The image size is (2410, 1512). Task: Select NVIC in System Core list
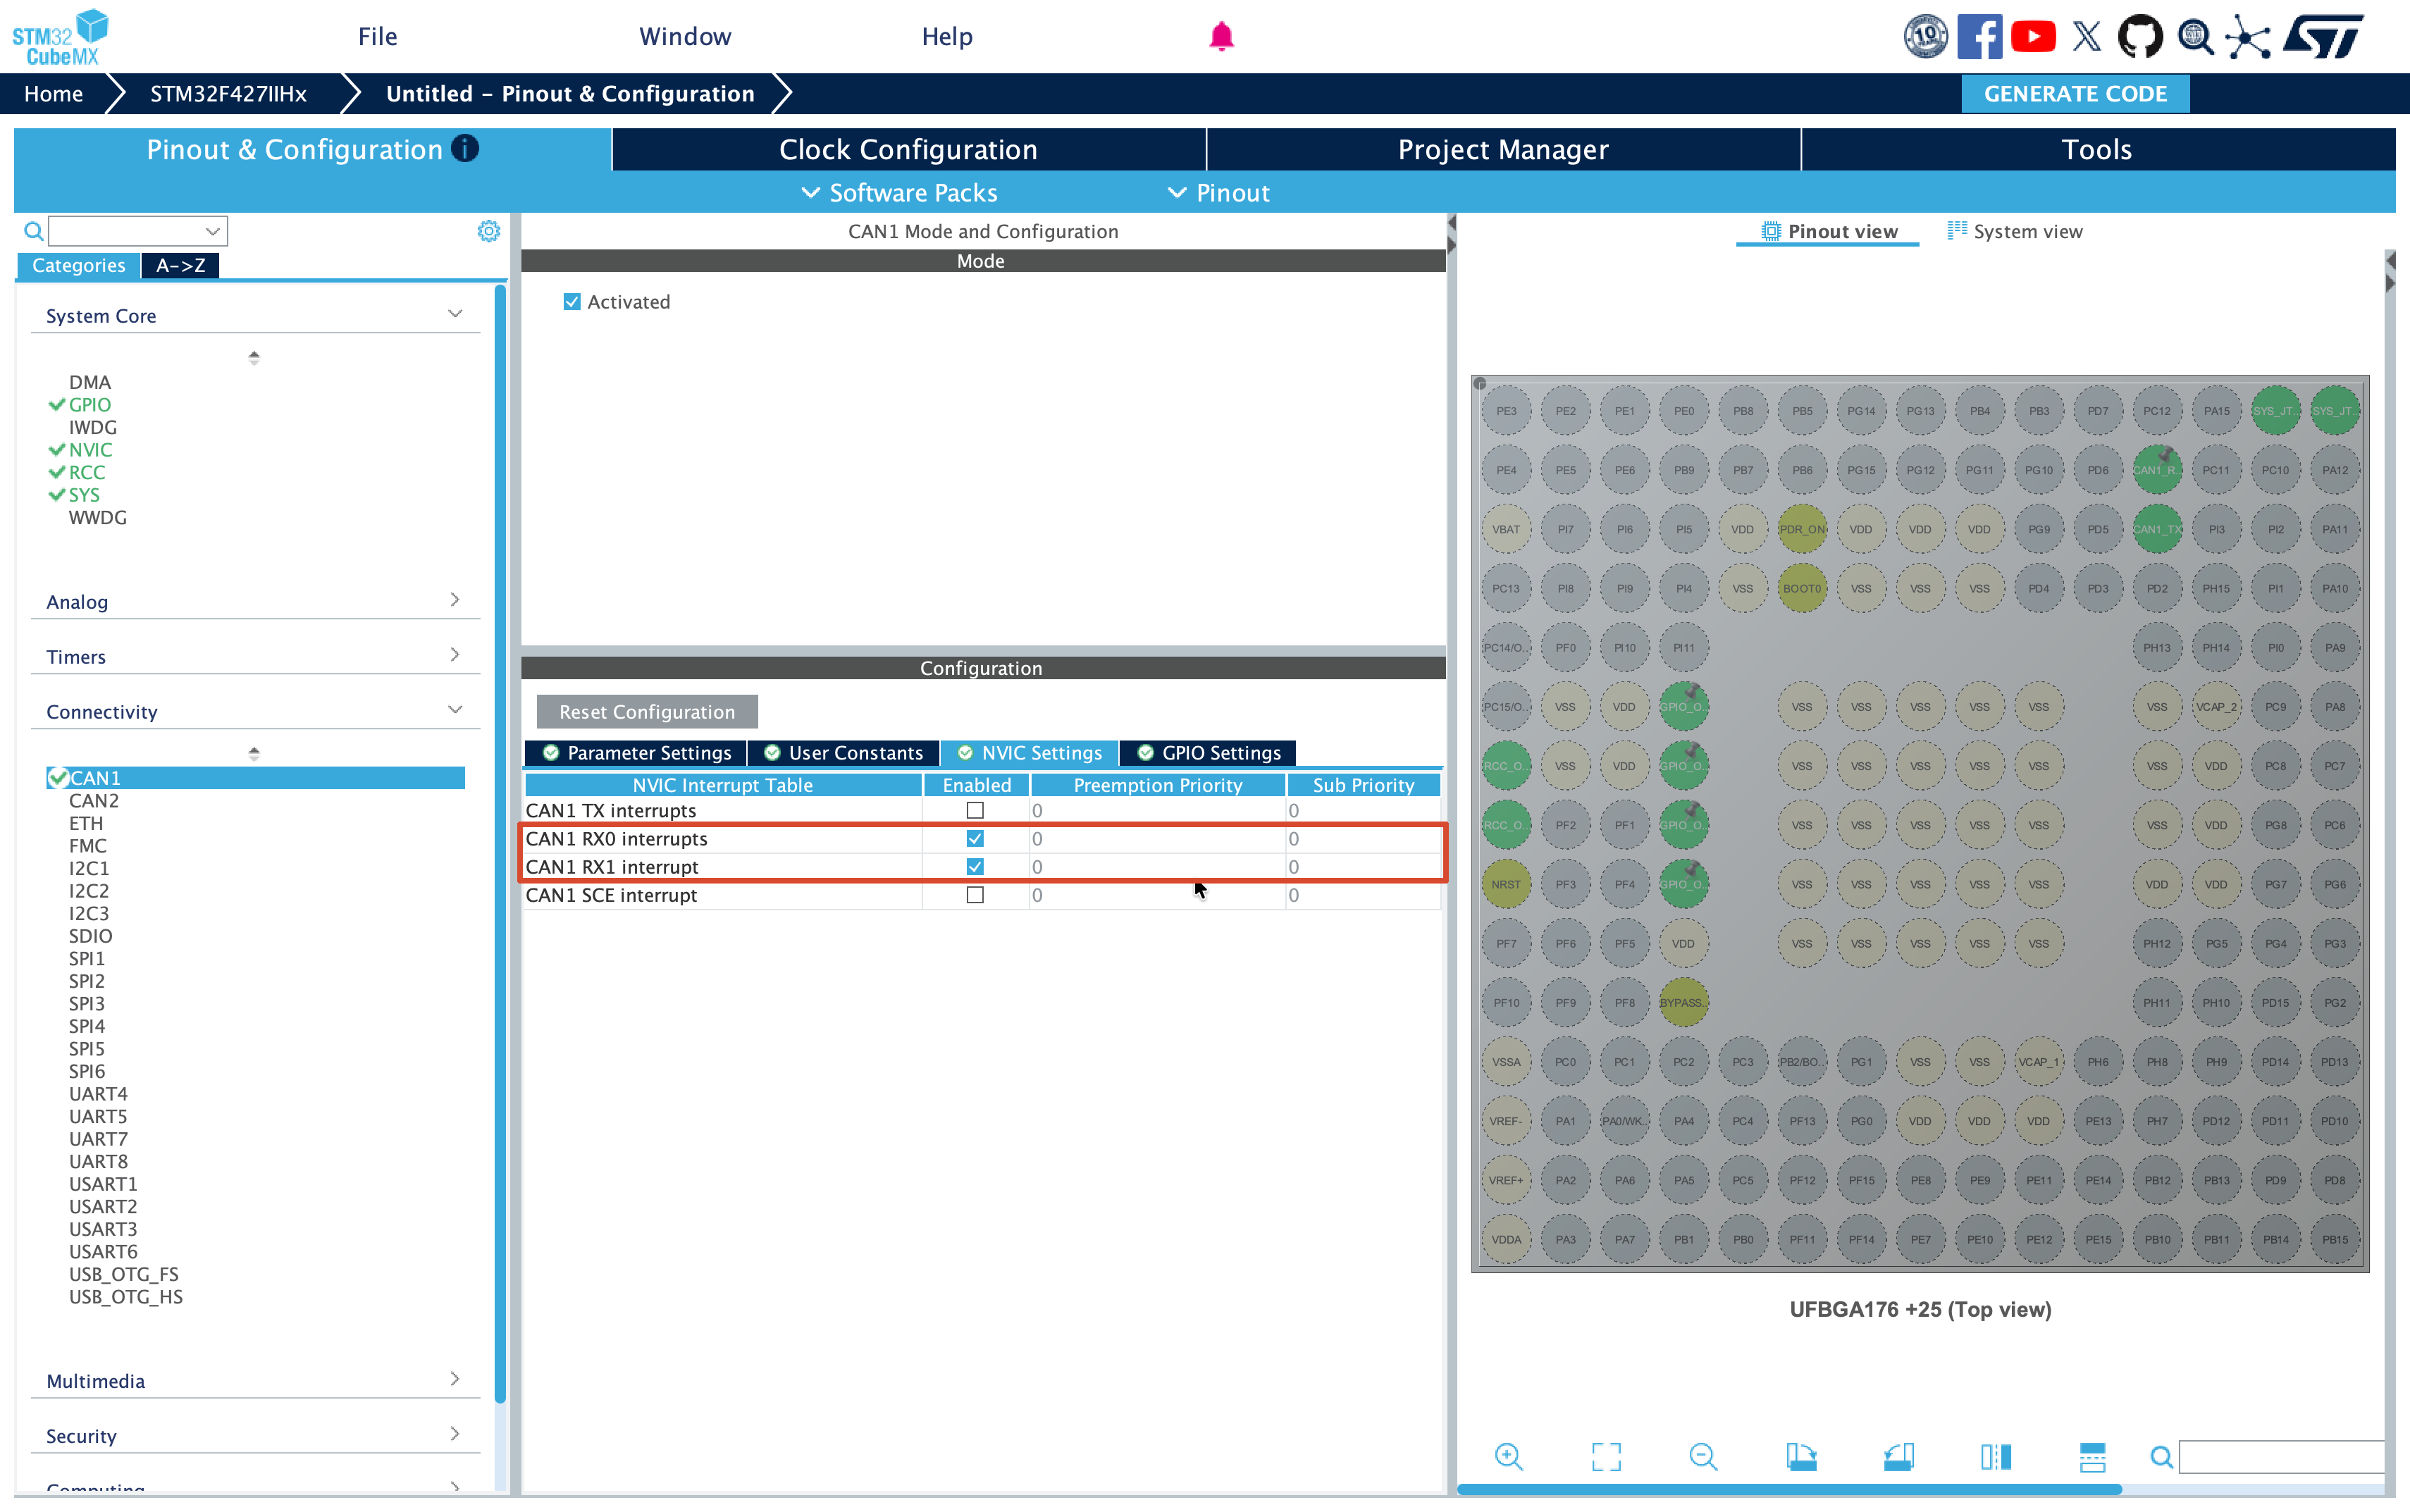pyautogui.click(x=90, y=450)
